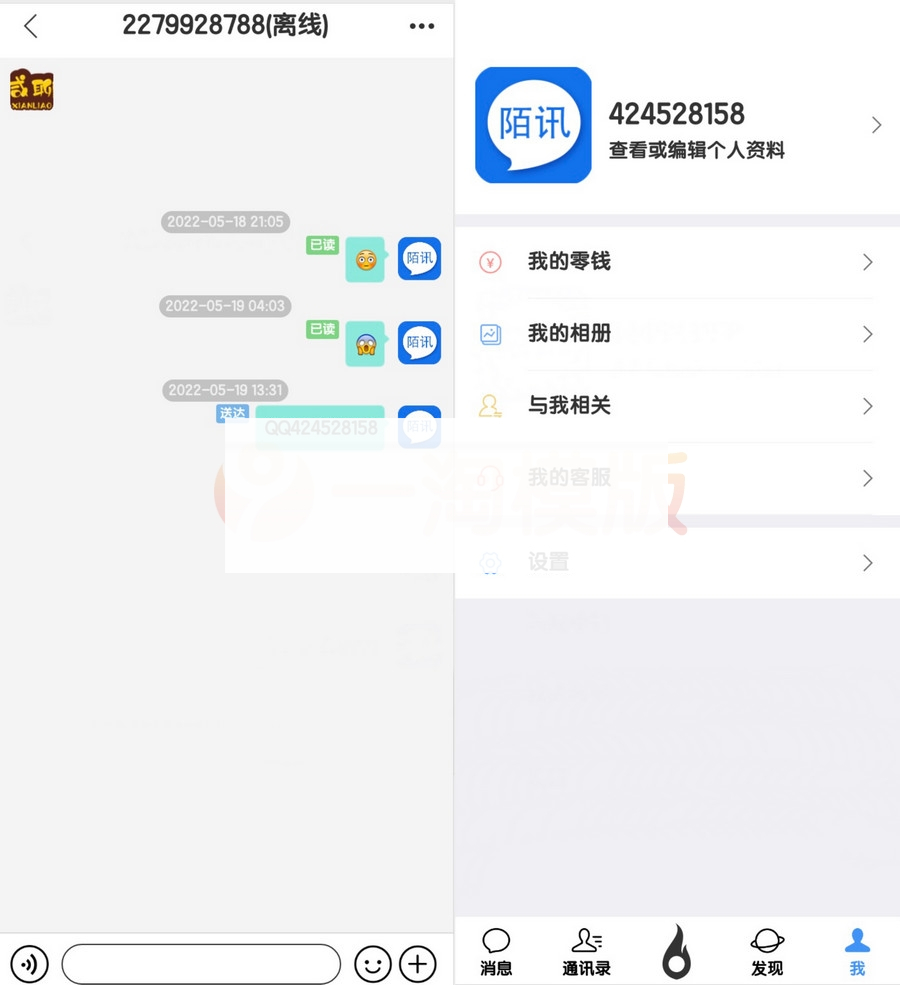This screenshot has width=900, height=985.
Task: Tap the wallet icon beside 我的零钱
Action: (x=490, y=261)
